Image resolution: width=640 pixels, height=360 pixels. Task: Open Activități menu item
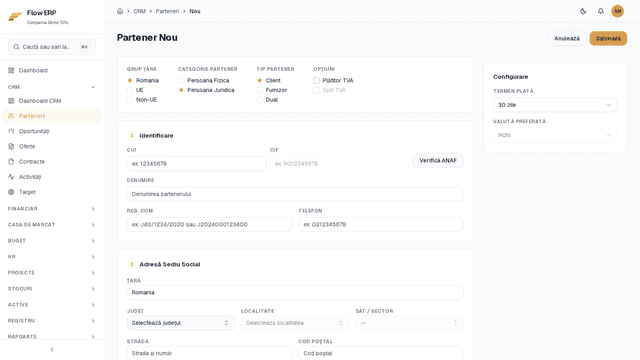click(x=52, y=177)
